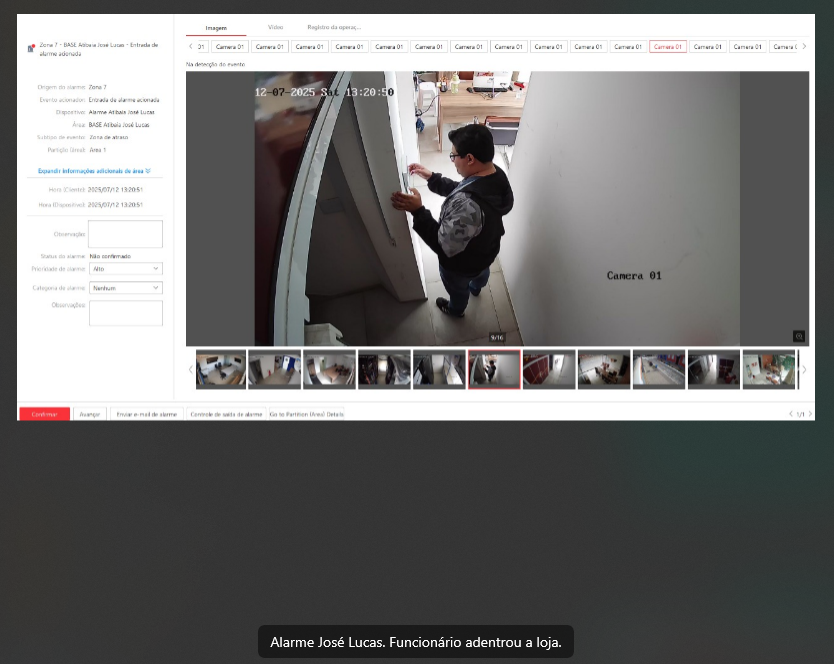Viewport: 834px width, 664px height.
Task: Click the Enviar e-mail de alarme button
Action: tap(146, 414)
